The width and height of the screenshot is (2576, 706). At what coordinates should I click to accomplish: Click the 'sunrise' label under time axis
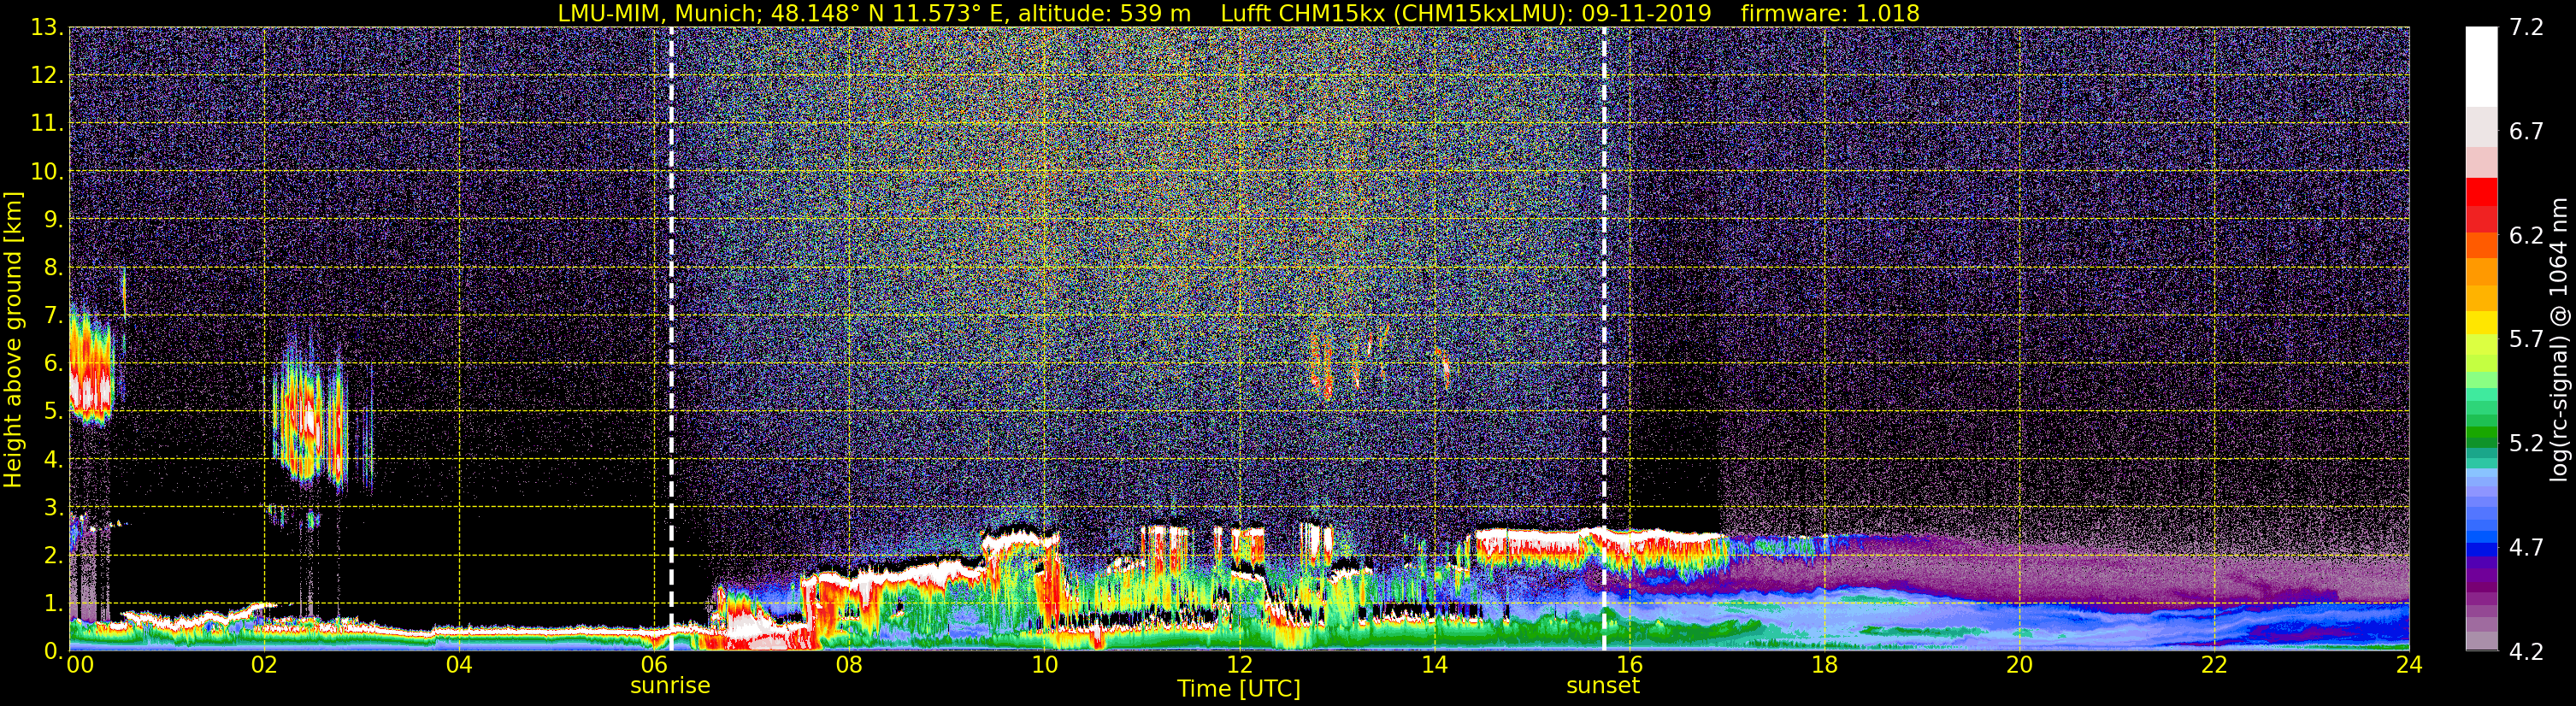(x=670, y=685)
